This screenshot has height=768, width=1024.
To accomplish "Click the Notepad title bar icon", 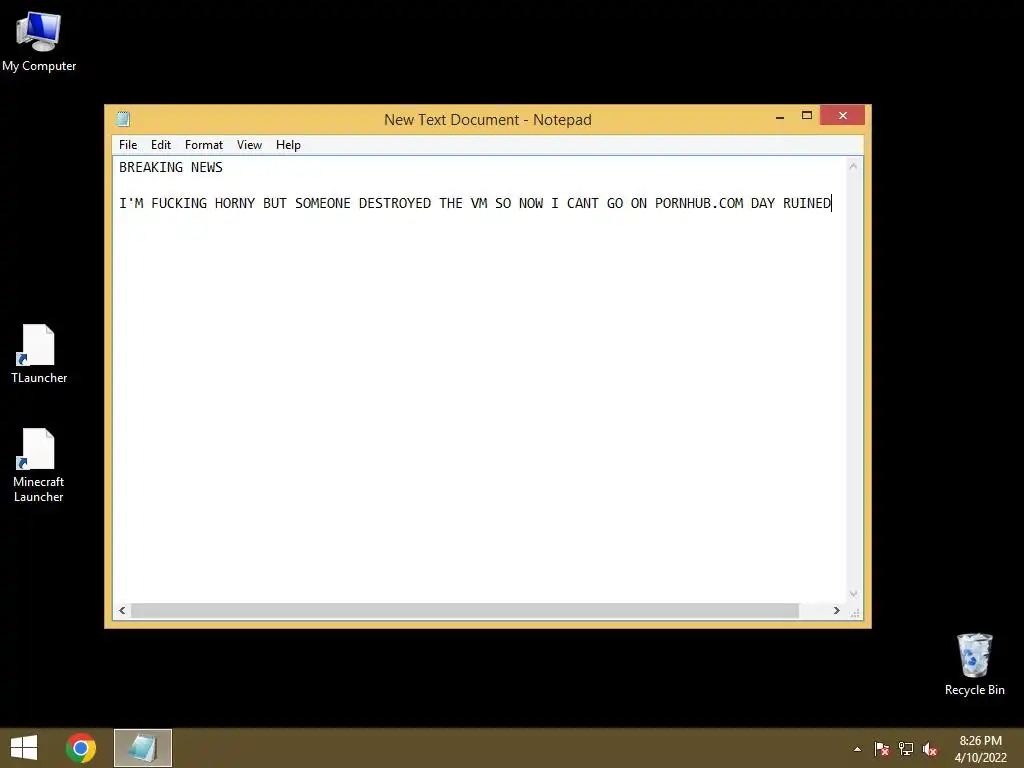I will click(123, 119).
